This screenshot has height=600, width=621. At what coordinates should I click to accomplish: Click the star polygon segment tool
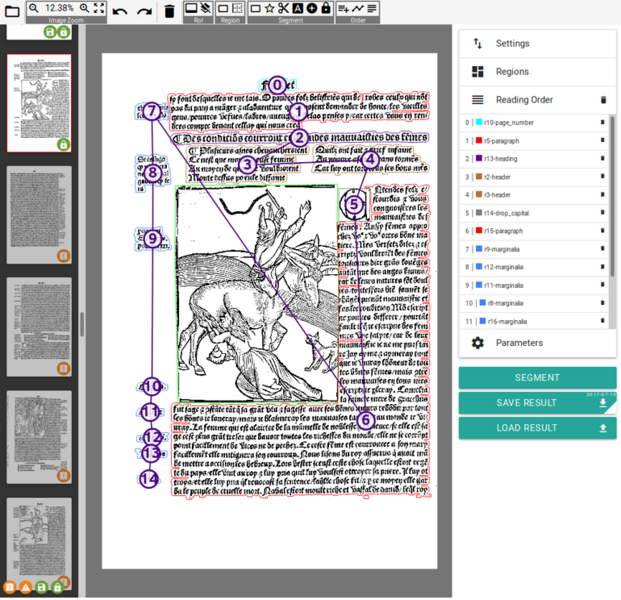coord(270,9)
